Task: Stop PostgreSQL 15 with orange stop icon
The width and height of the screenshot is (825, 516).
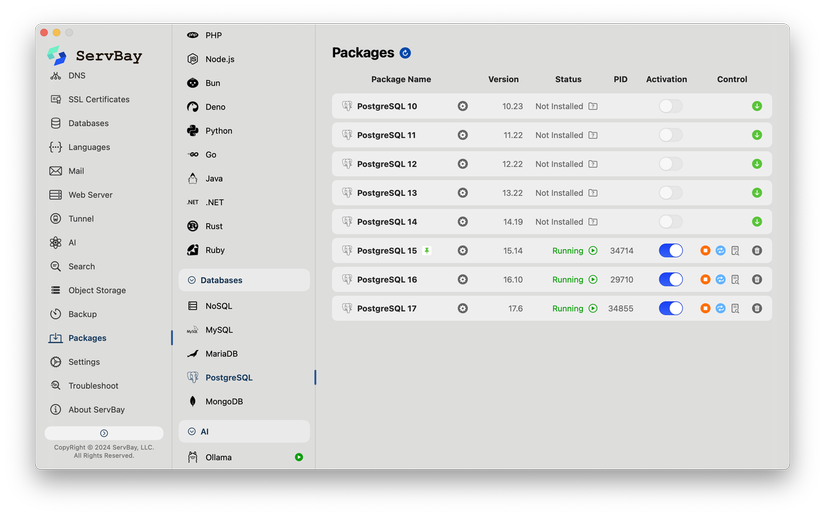Action: 705,251
